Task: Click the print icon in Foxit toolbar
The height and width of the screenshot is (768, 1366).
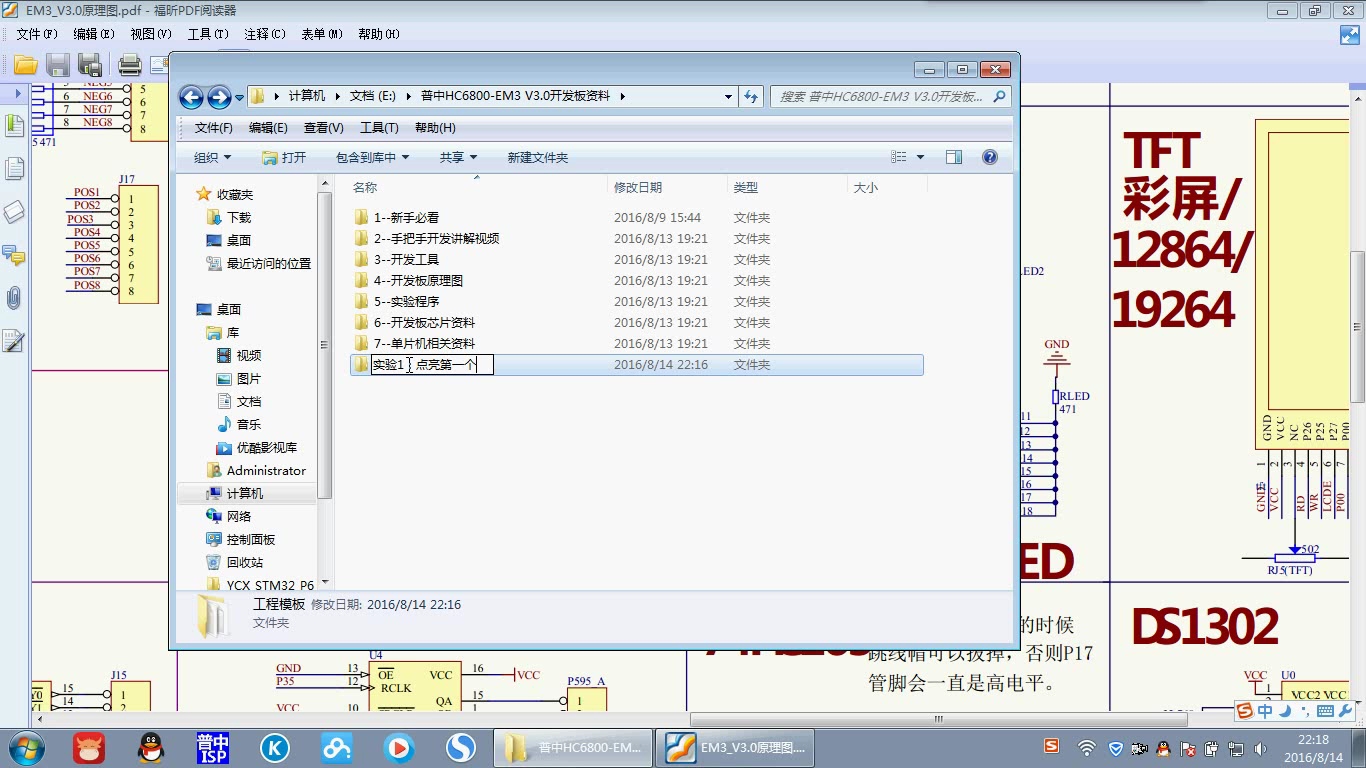Action: pos(130,63)
